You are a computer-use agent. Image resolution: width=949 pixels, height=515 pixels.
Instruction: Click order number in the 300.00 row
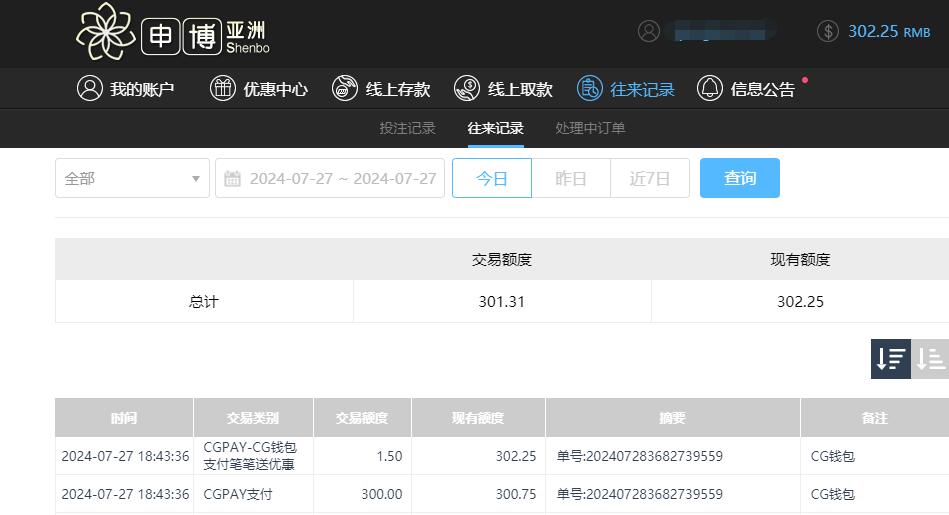click(640, 494)
